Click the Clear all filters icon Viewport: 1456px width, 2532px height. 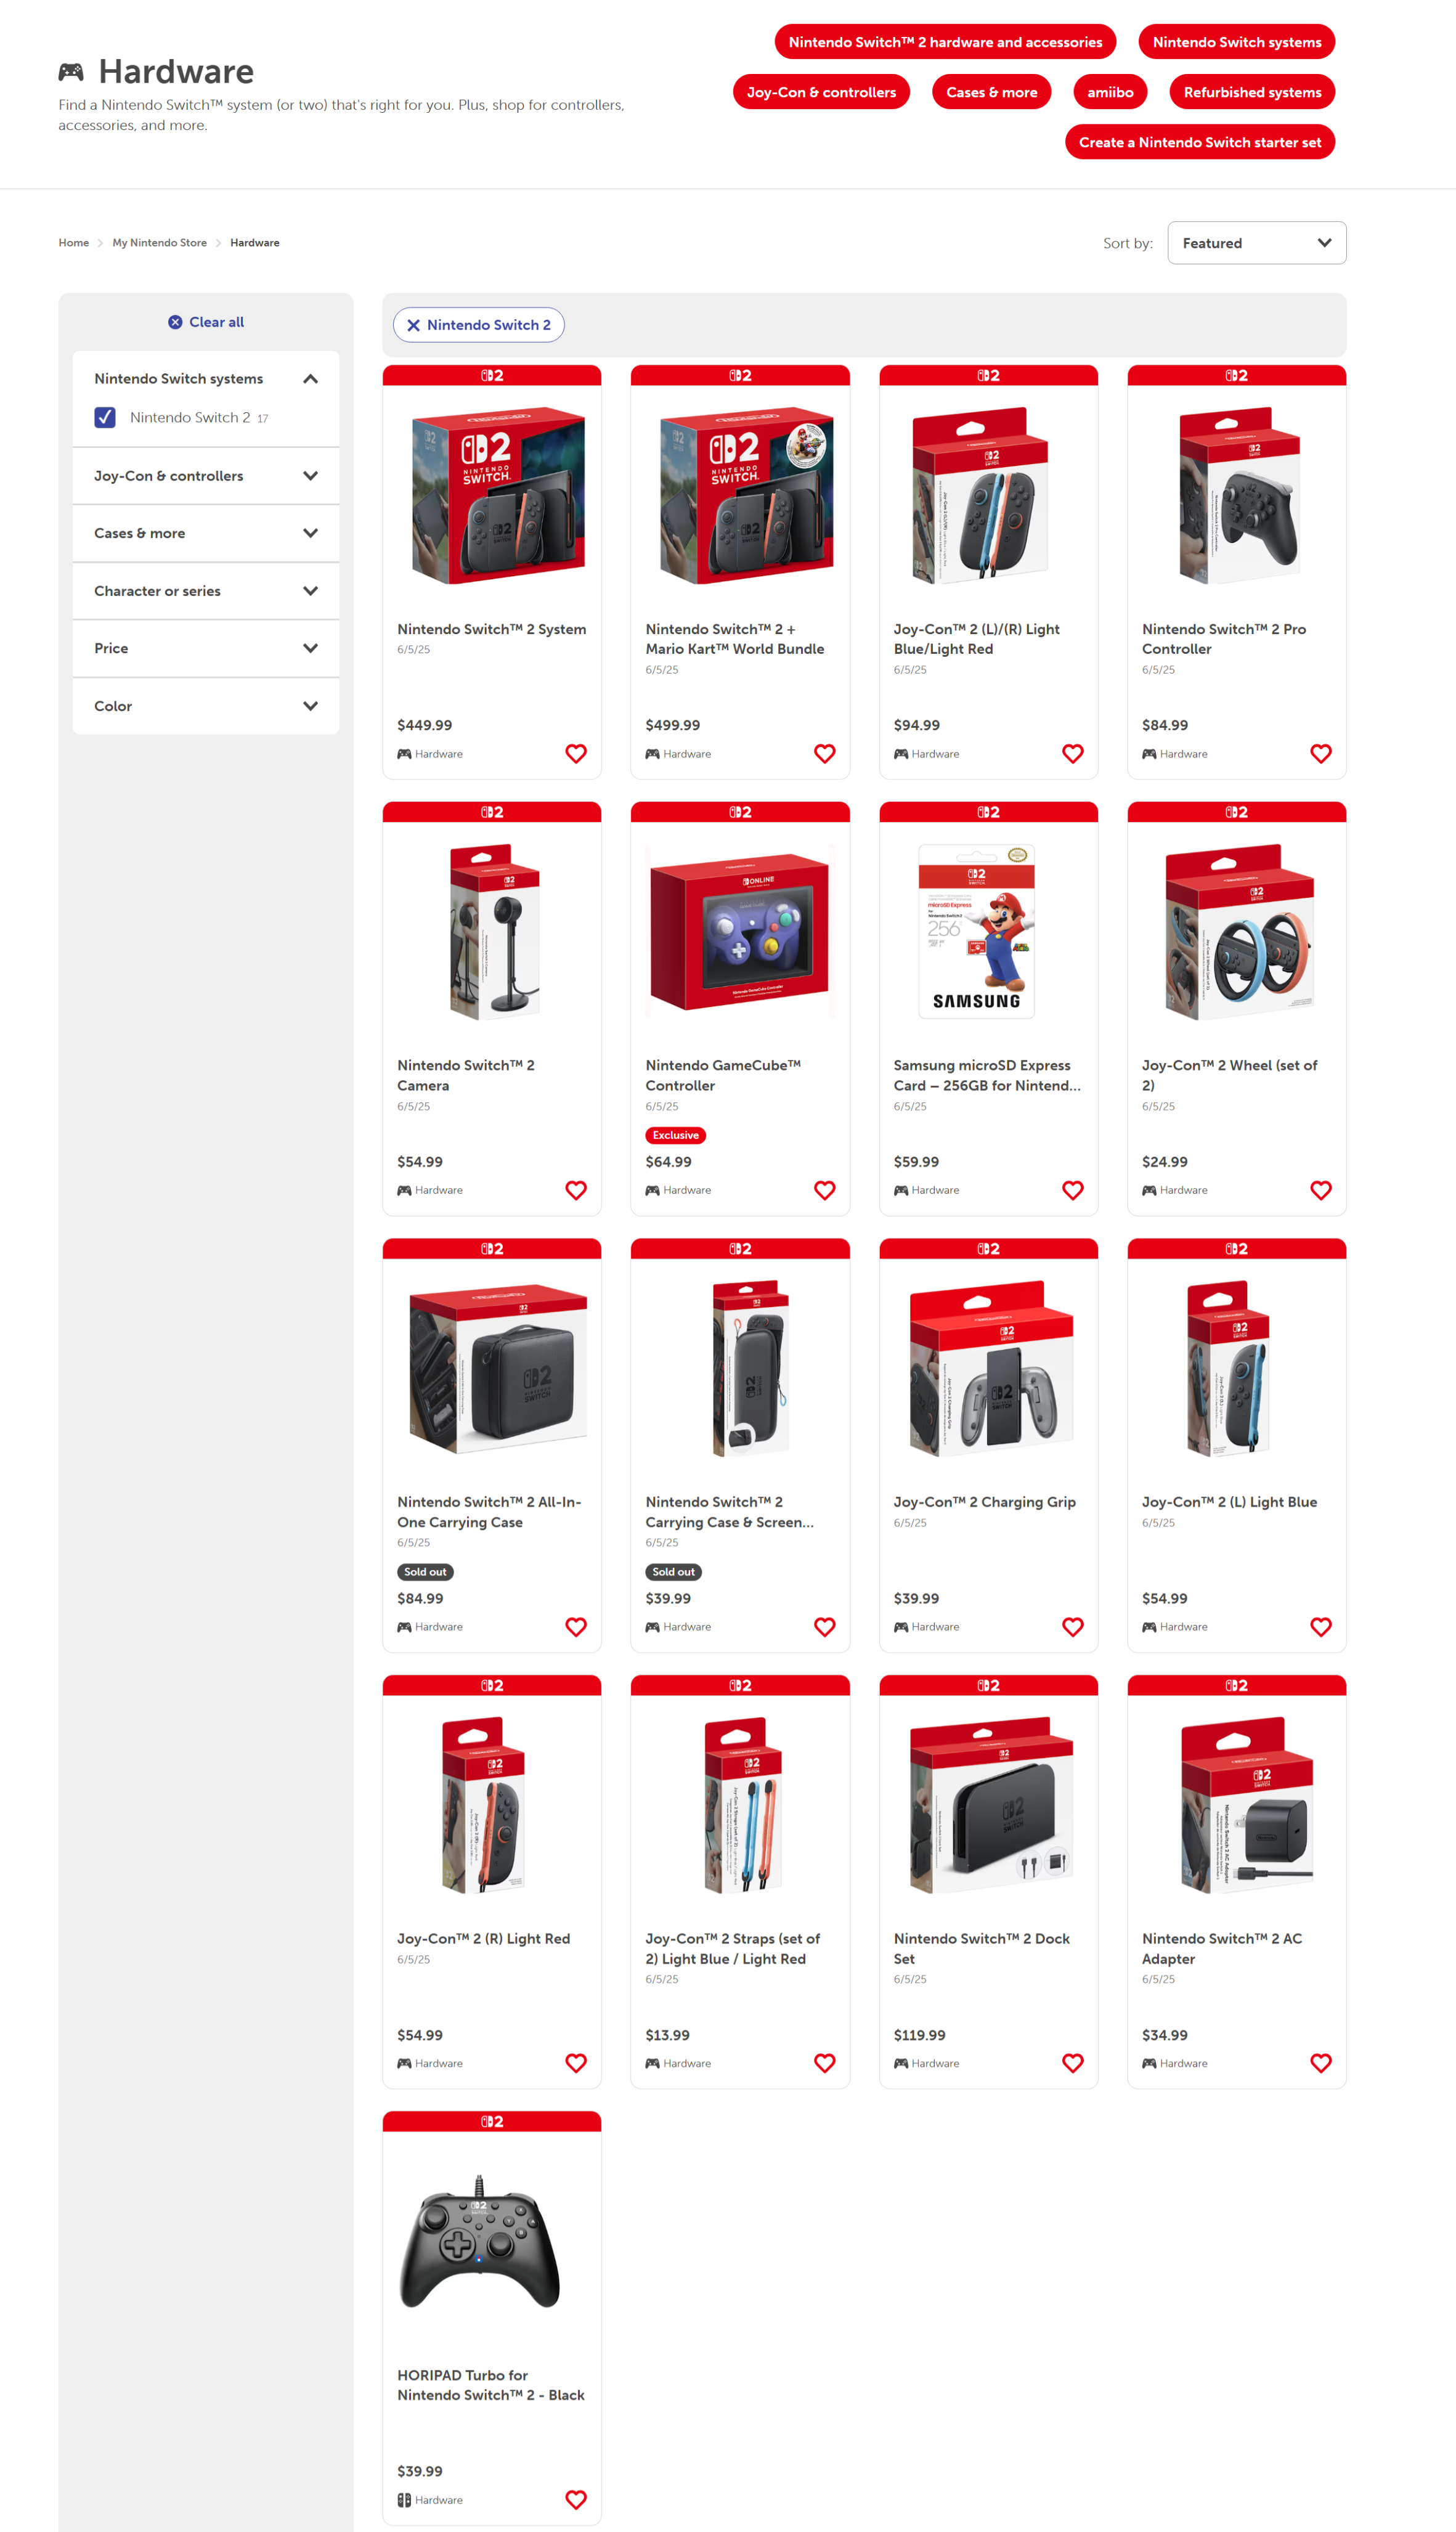point(175,322)
